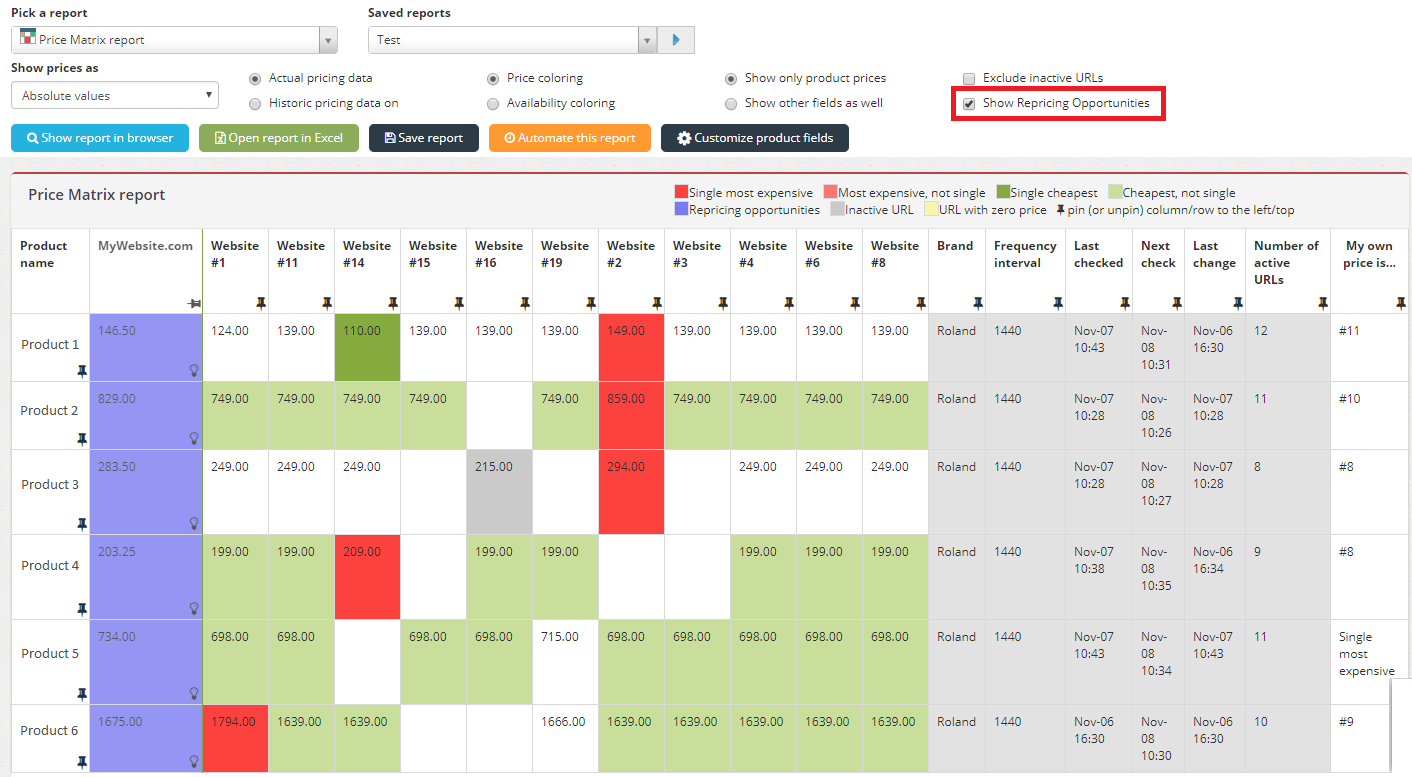Click the Product 4 row label
Viewport: 1412px width, 777px height.
tap(50, 565)
